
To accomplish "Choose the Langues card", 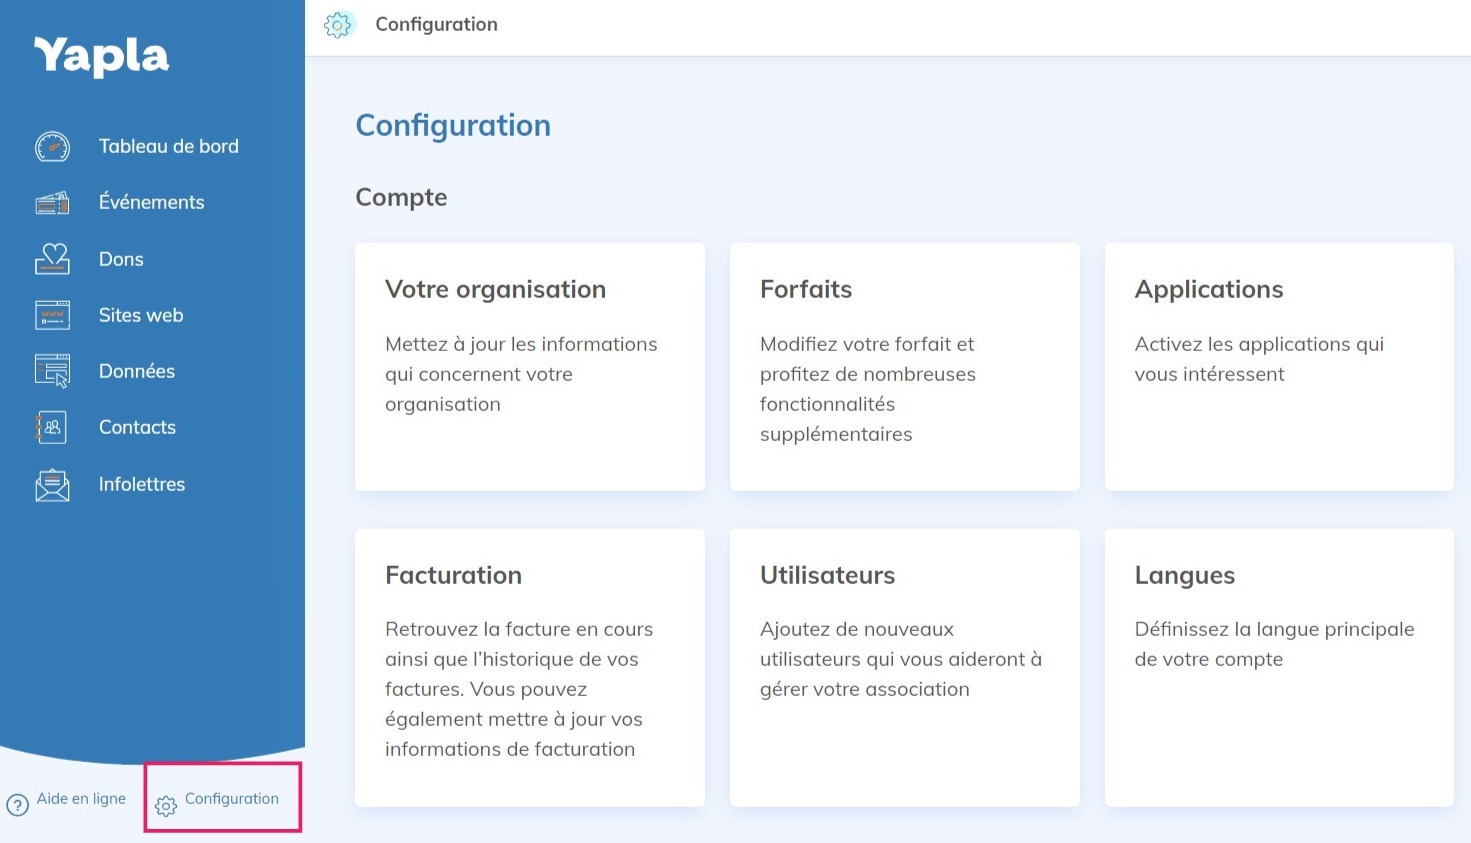I will pos(1278,667).
